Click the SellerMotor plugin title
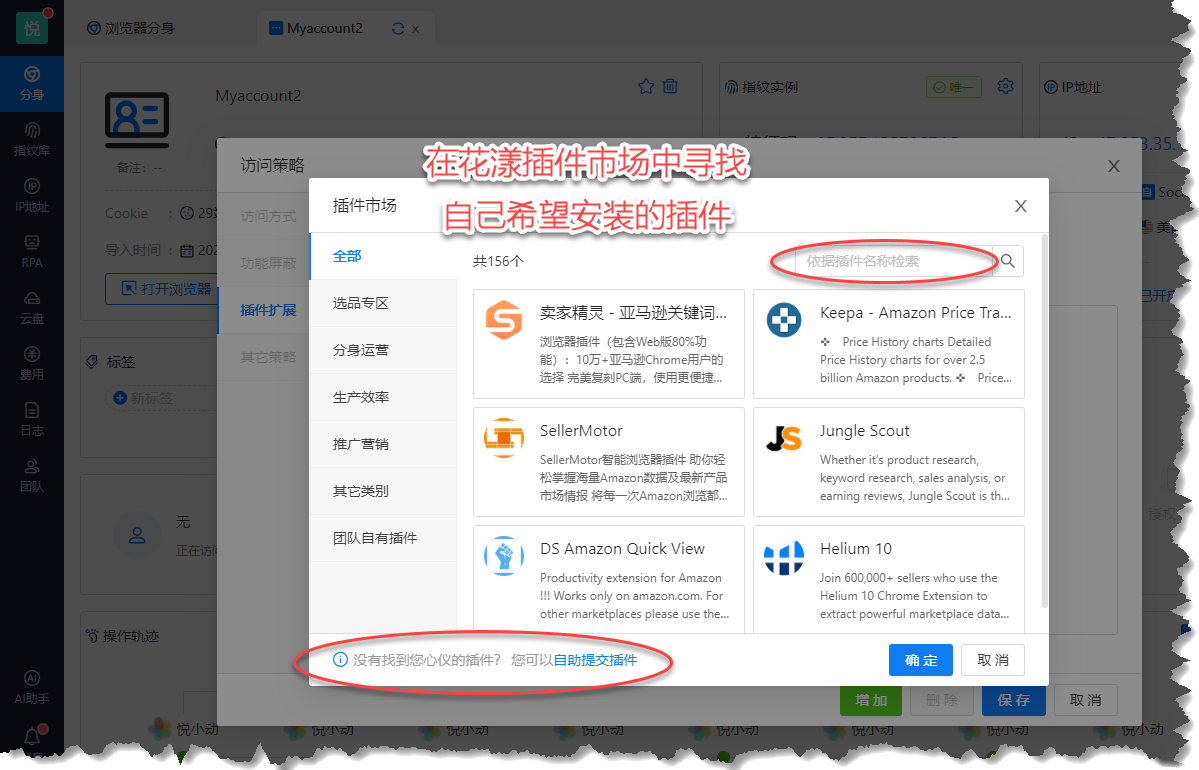Image resolution: width=1199 pixels, height=770 pixels. point(581,431)
